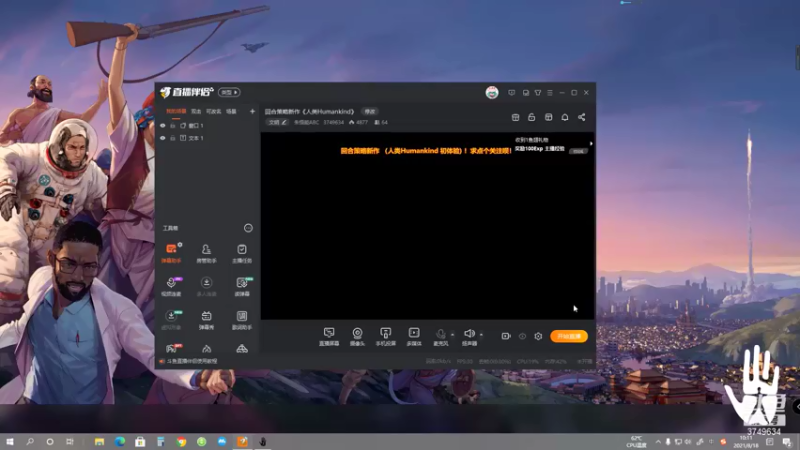Open the greyed download tool with green badge
This screenshot has height=450, width=800.
pos(171,320)
